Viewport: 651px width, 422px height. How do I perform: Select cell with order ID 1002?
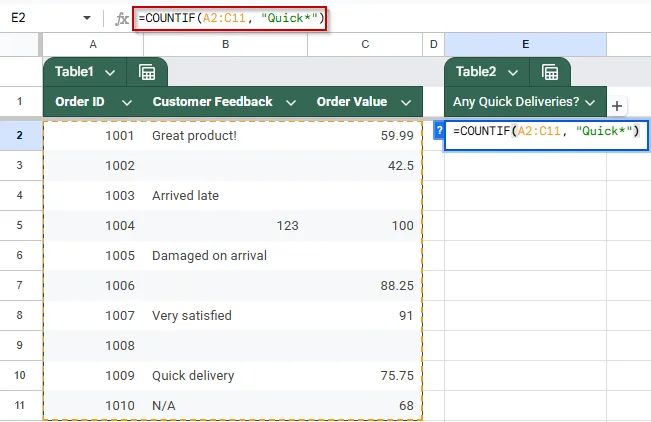(x=93, y=165)
